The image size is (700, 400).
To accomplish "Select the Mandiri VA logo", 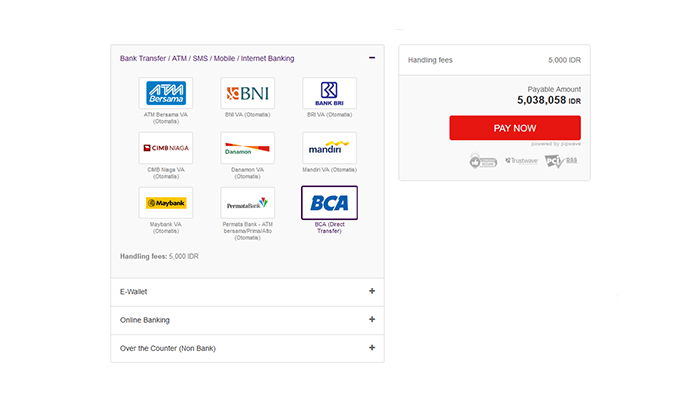I will [x=329, y=148].
